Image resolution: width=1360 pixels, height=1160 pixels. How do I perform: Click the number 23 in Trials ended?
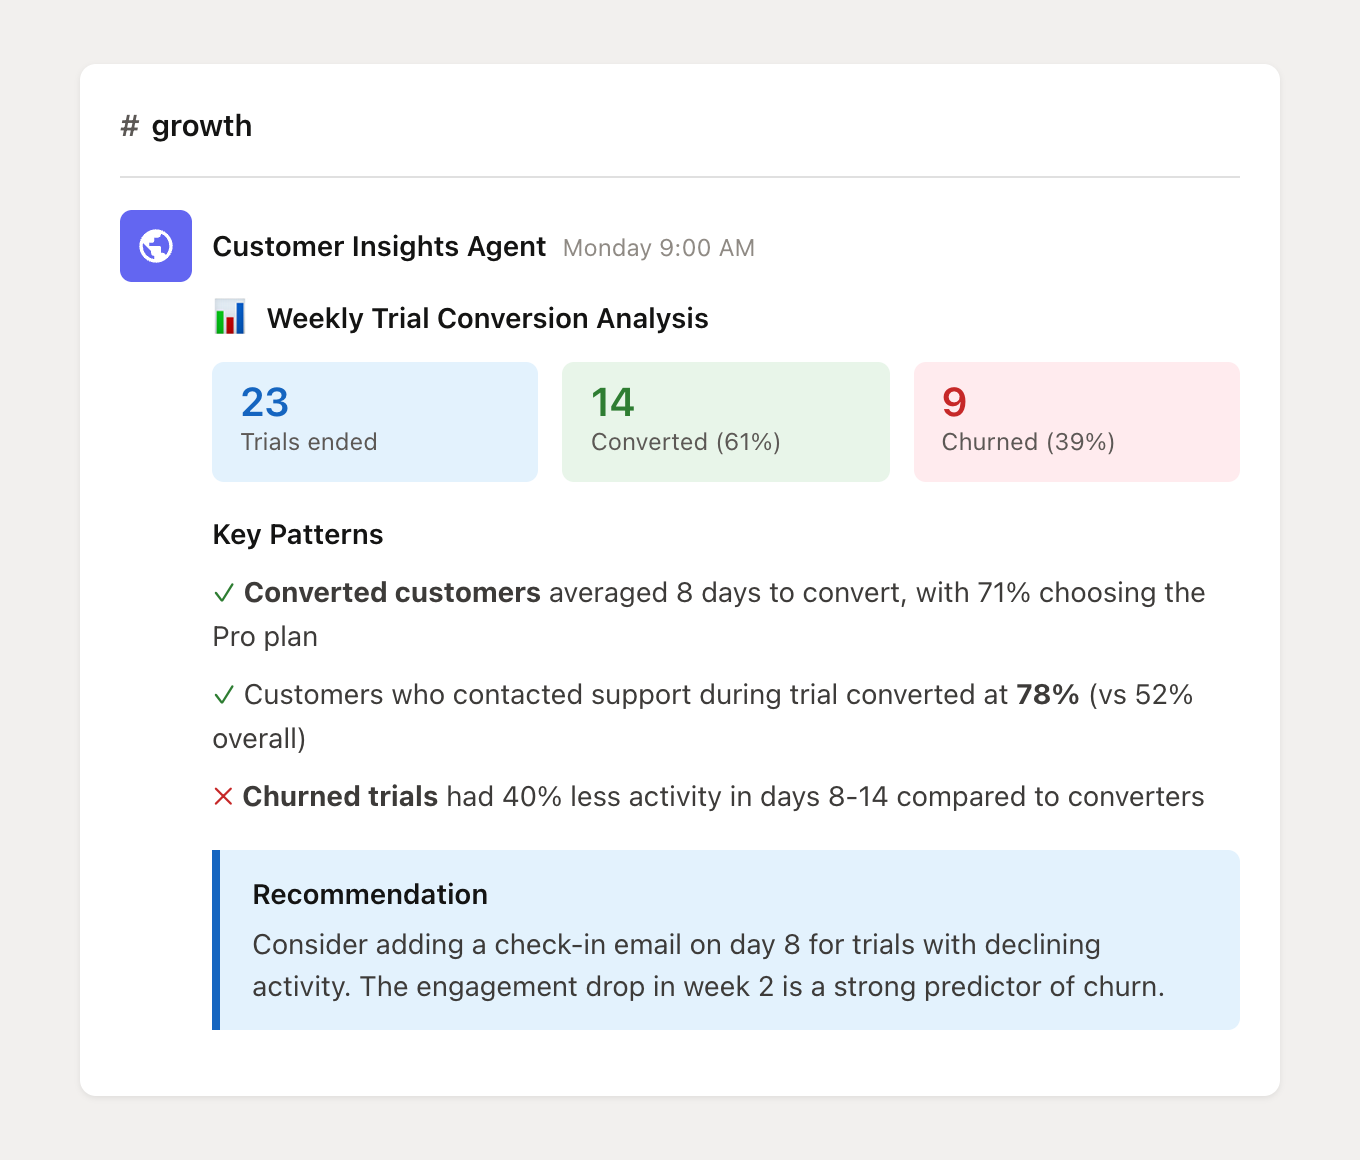264,401
